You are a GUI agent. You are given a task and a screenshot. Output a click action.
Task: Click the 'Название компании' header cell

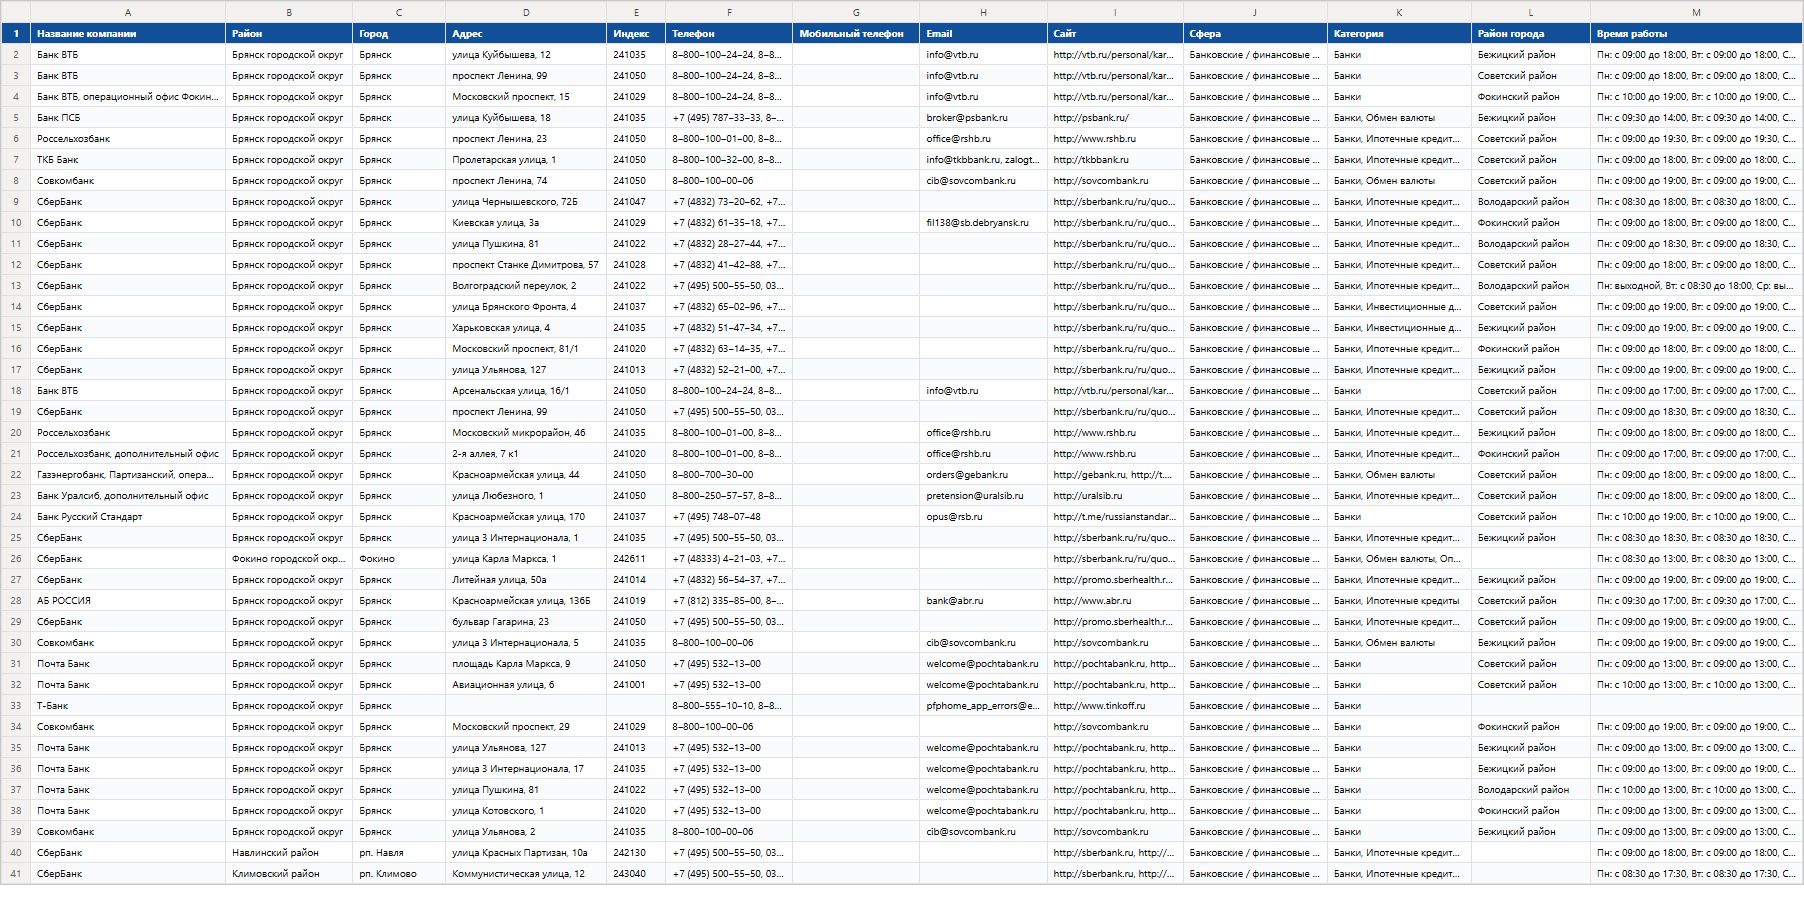(x=128, y=34)
